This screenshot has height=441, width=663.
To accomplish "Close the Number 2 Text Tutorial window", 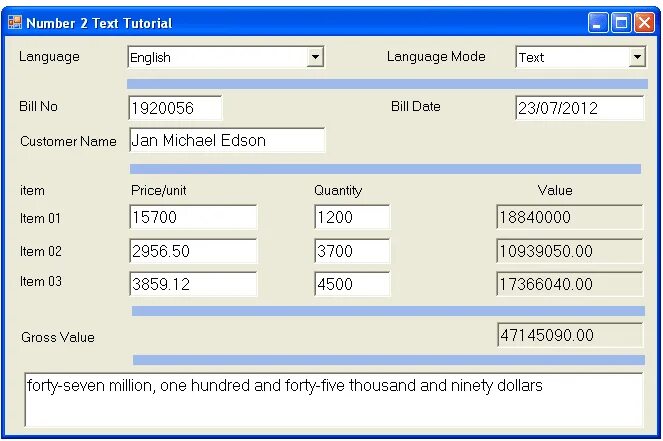I will 644,22.
